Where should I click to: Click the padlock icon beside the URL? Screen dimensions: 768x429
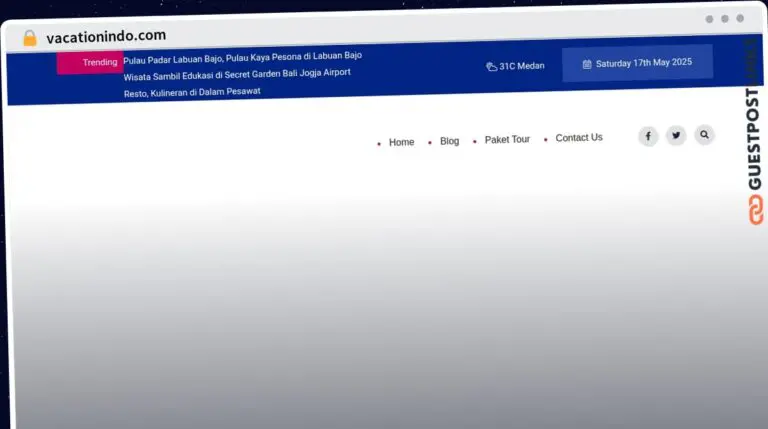(30, 38)
